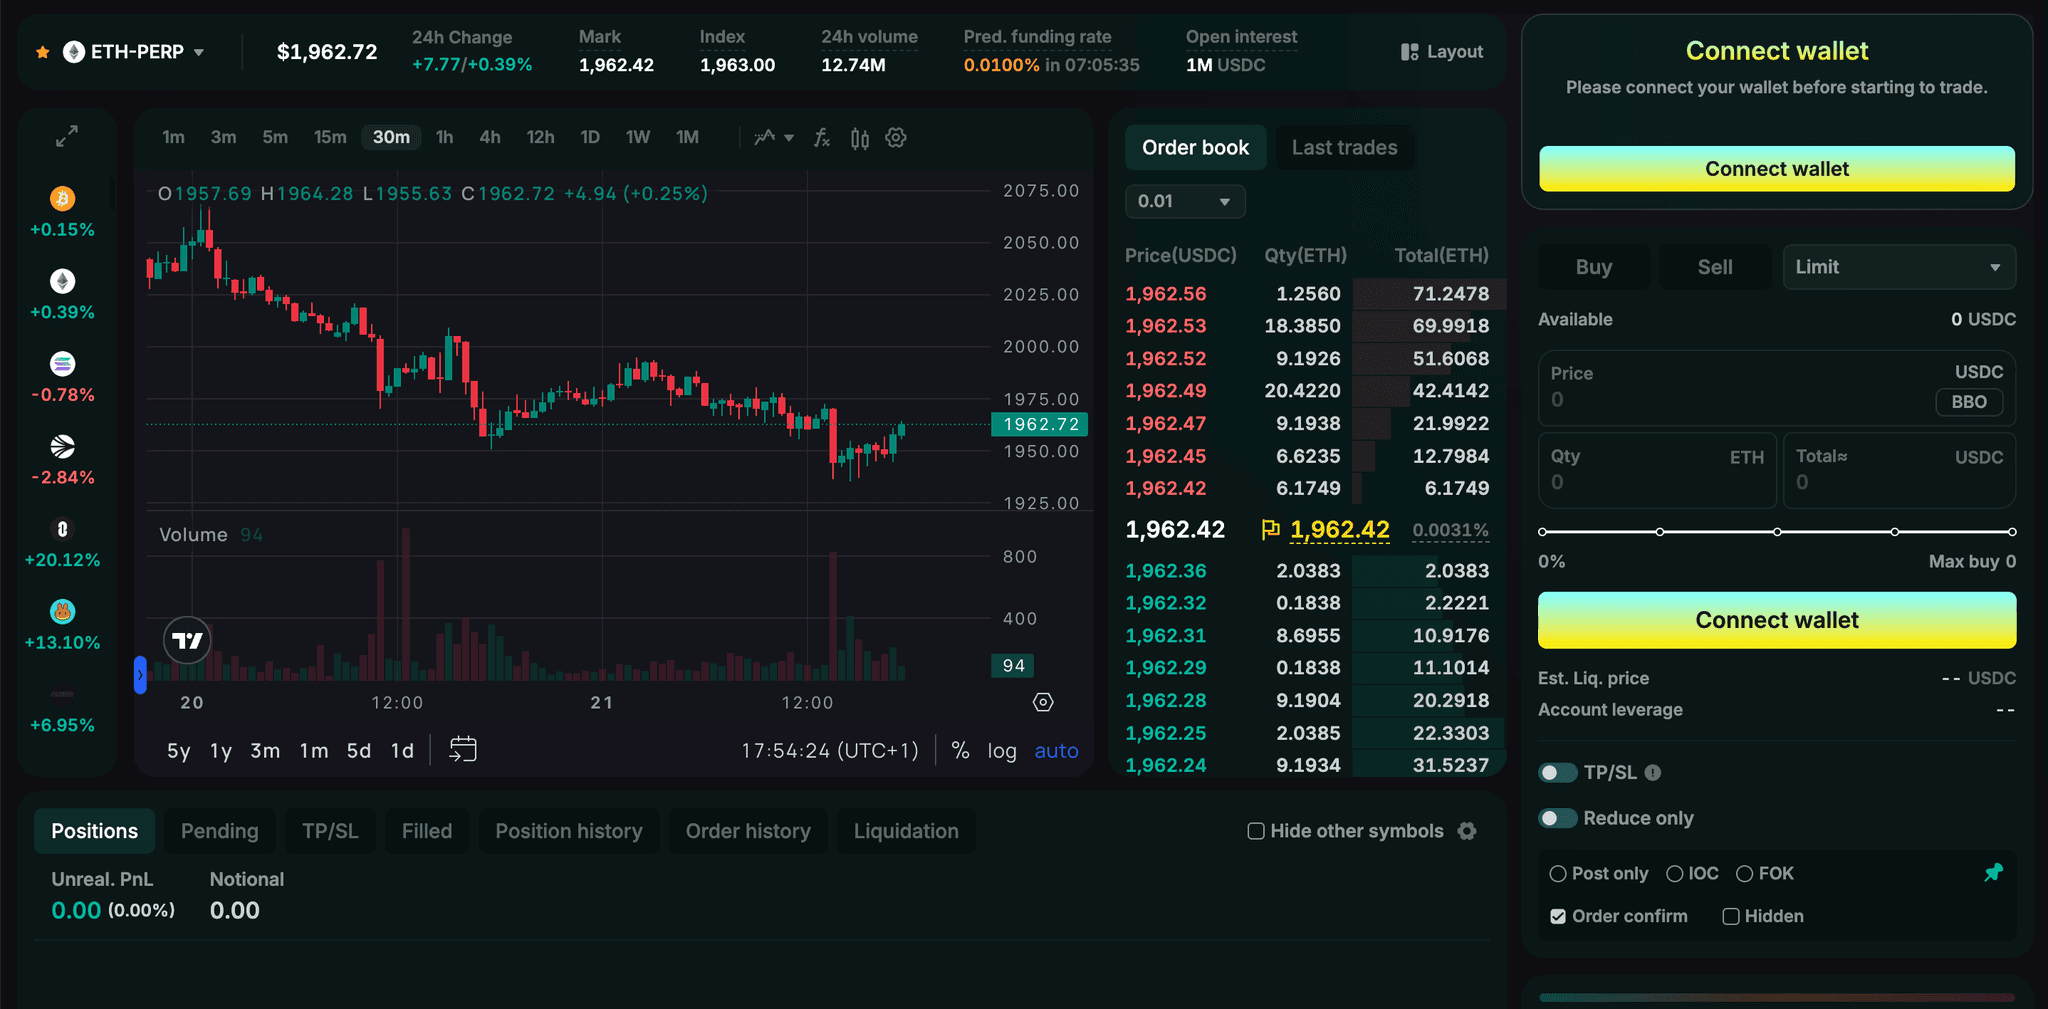This screenshot has width=2048, height=1009.
Task: Toggle the log scale option
Action: pos(1002,750)
